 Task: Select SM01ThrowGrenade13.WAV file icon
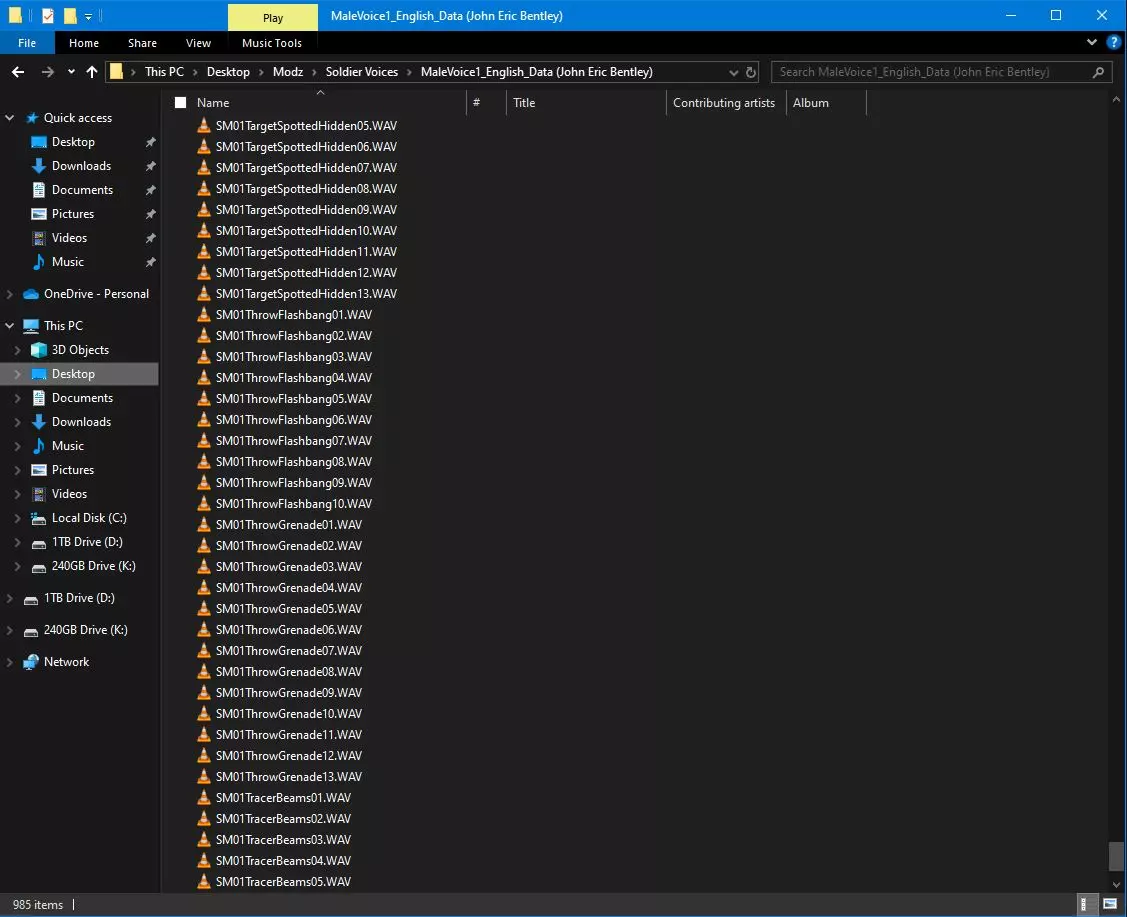tap(204, 776)
